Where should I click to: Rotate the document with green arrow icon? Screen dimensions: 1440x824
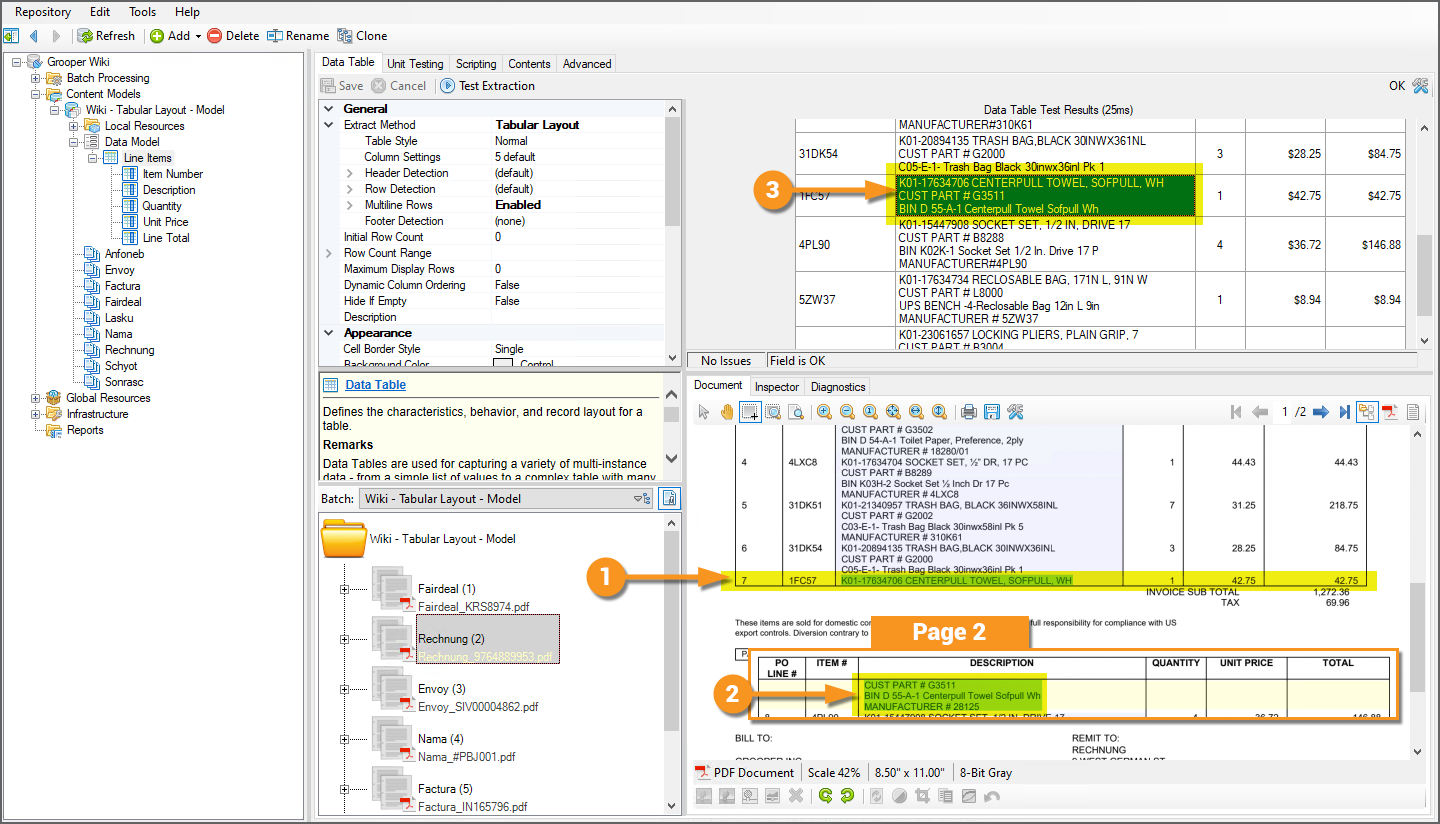pyautogui.click(x=825, y=796)
